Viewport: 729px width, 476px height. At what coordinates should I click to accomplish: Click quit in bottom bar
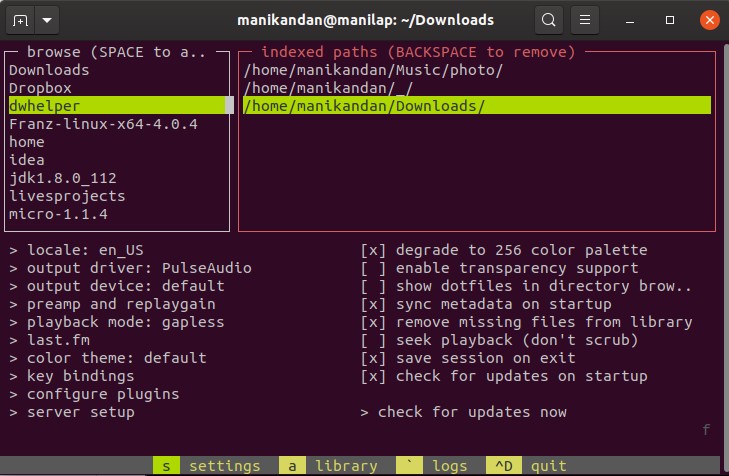pos(549,466)
